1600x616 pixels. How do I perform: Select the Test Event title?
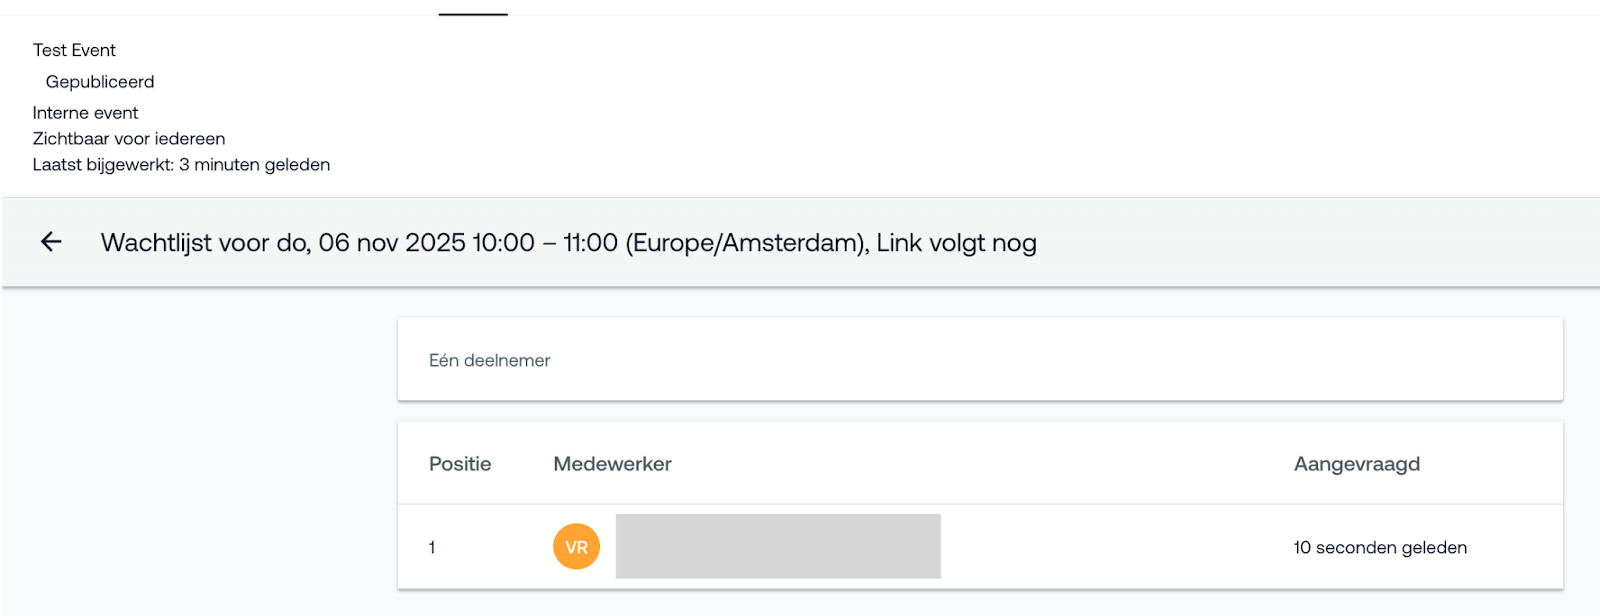tap(74, 50)
